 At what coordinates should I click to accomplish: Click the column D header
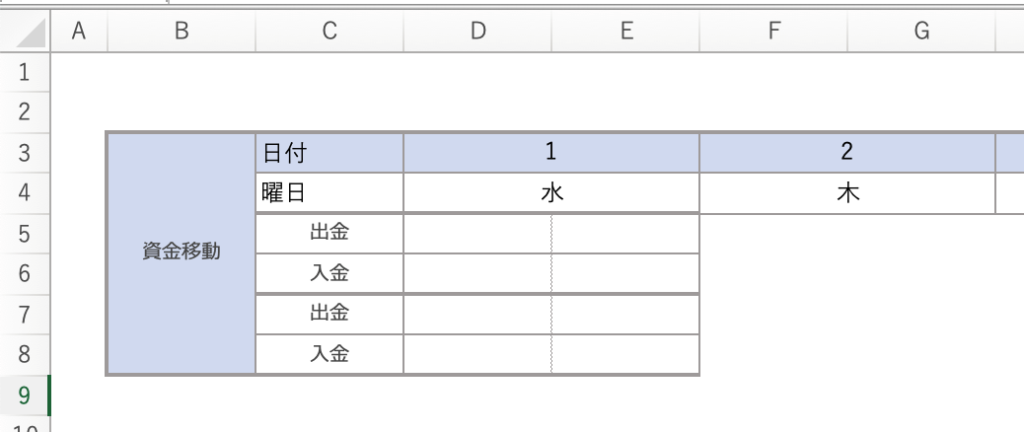[478, 32]
